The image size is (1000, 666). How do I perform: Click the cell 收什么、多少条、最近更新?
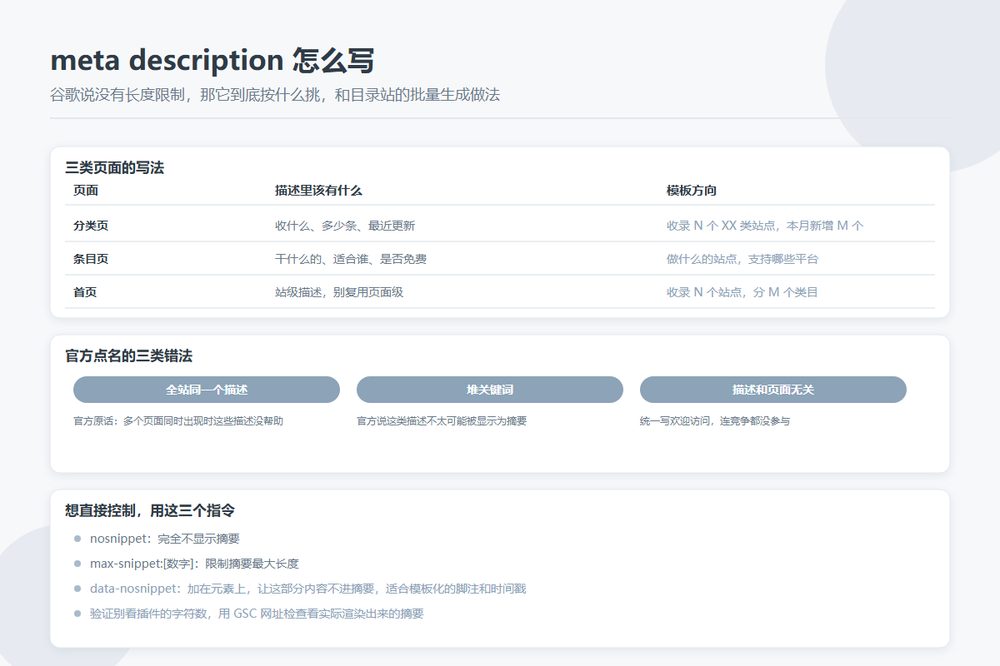pyautogui.click(x=345, y=225)
